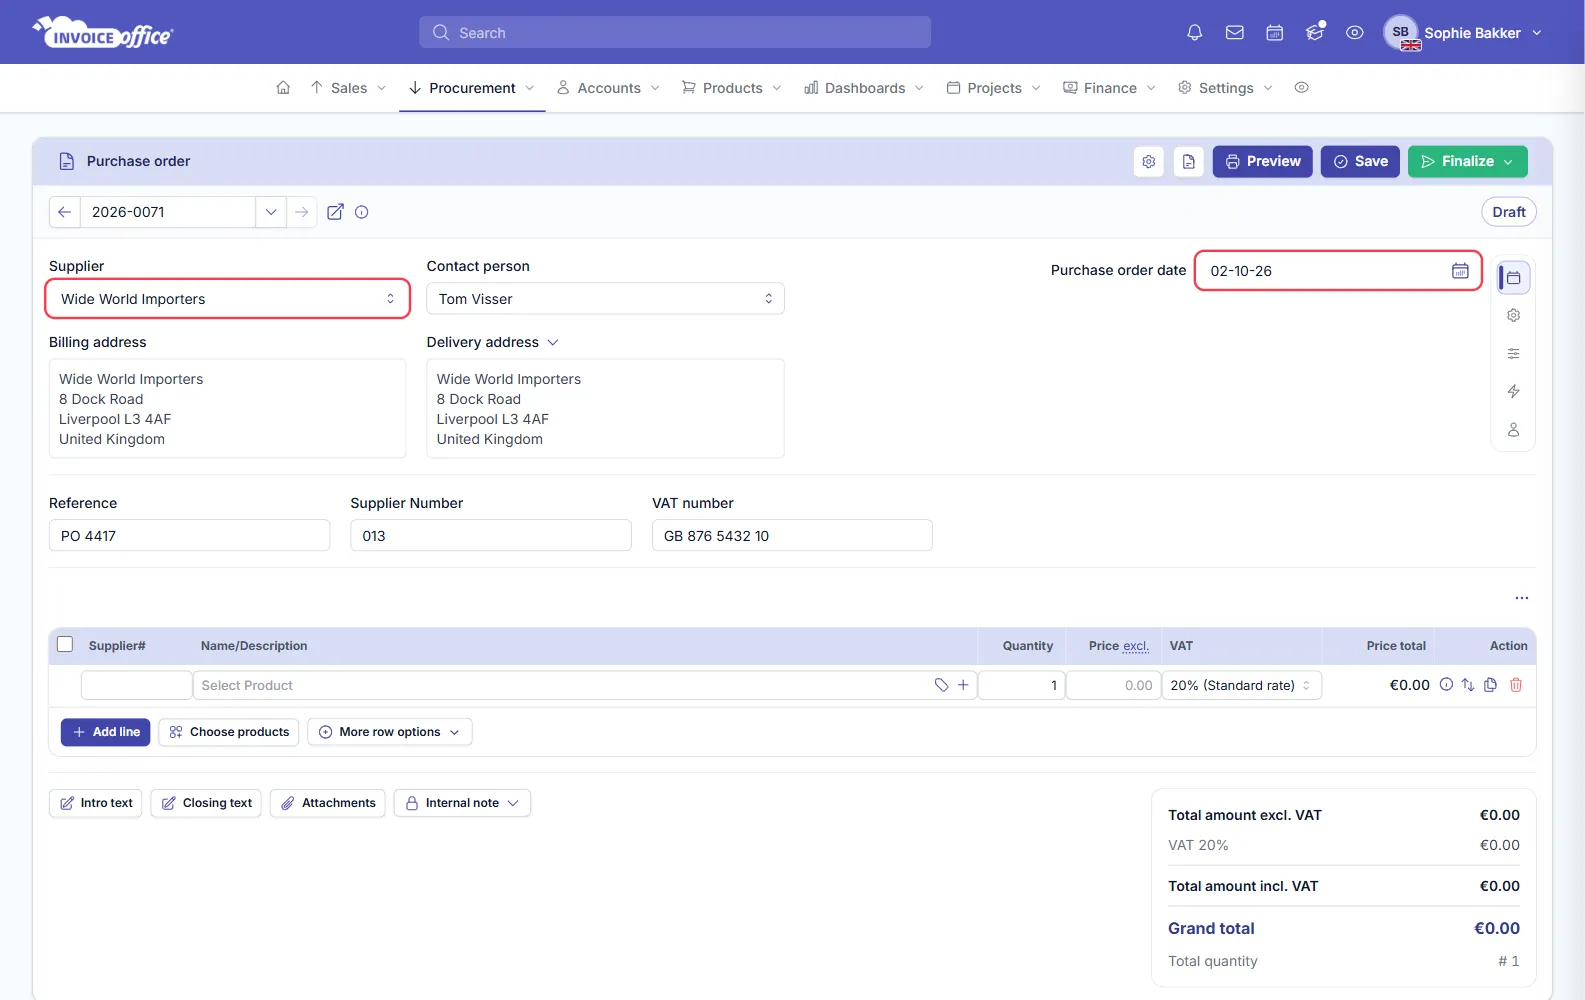The image size is (1585, 1000).
Task: Open Finance menu
Action: click(x=1110, y=88)
